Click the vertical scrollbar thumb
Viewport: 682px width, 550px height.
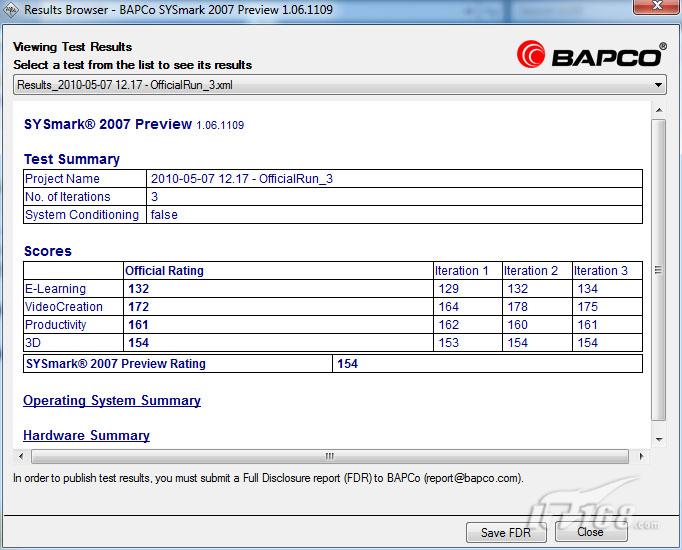[659, 270]
